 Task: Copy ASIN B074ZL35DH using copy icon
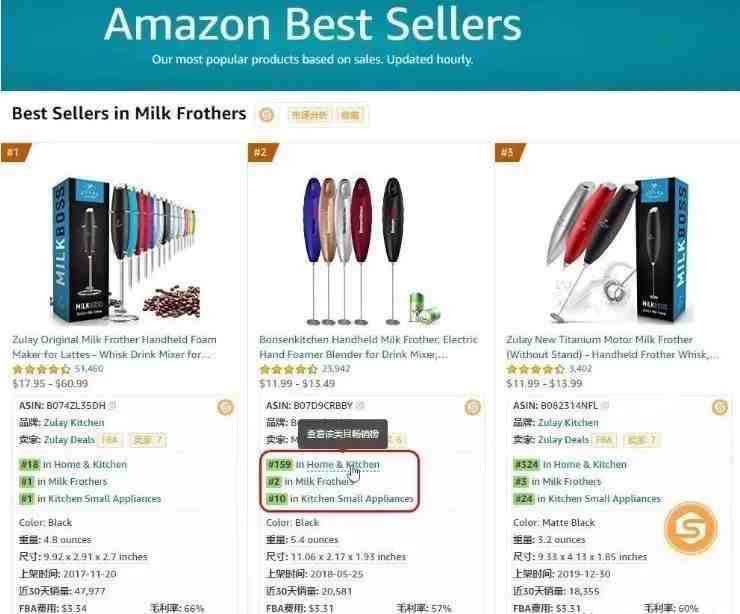(x=113, y=405)
